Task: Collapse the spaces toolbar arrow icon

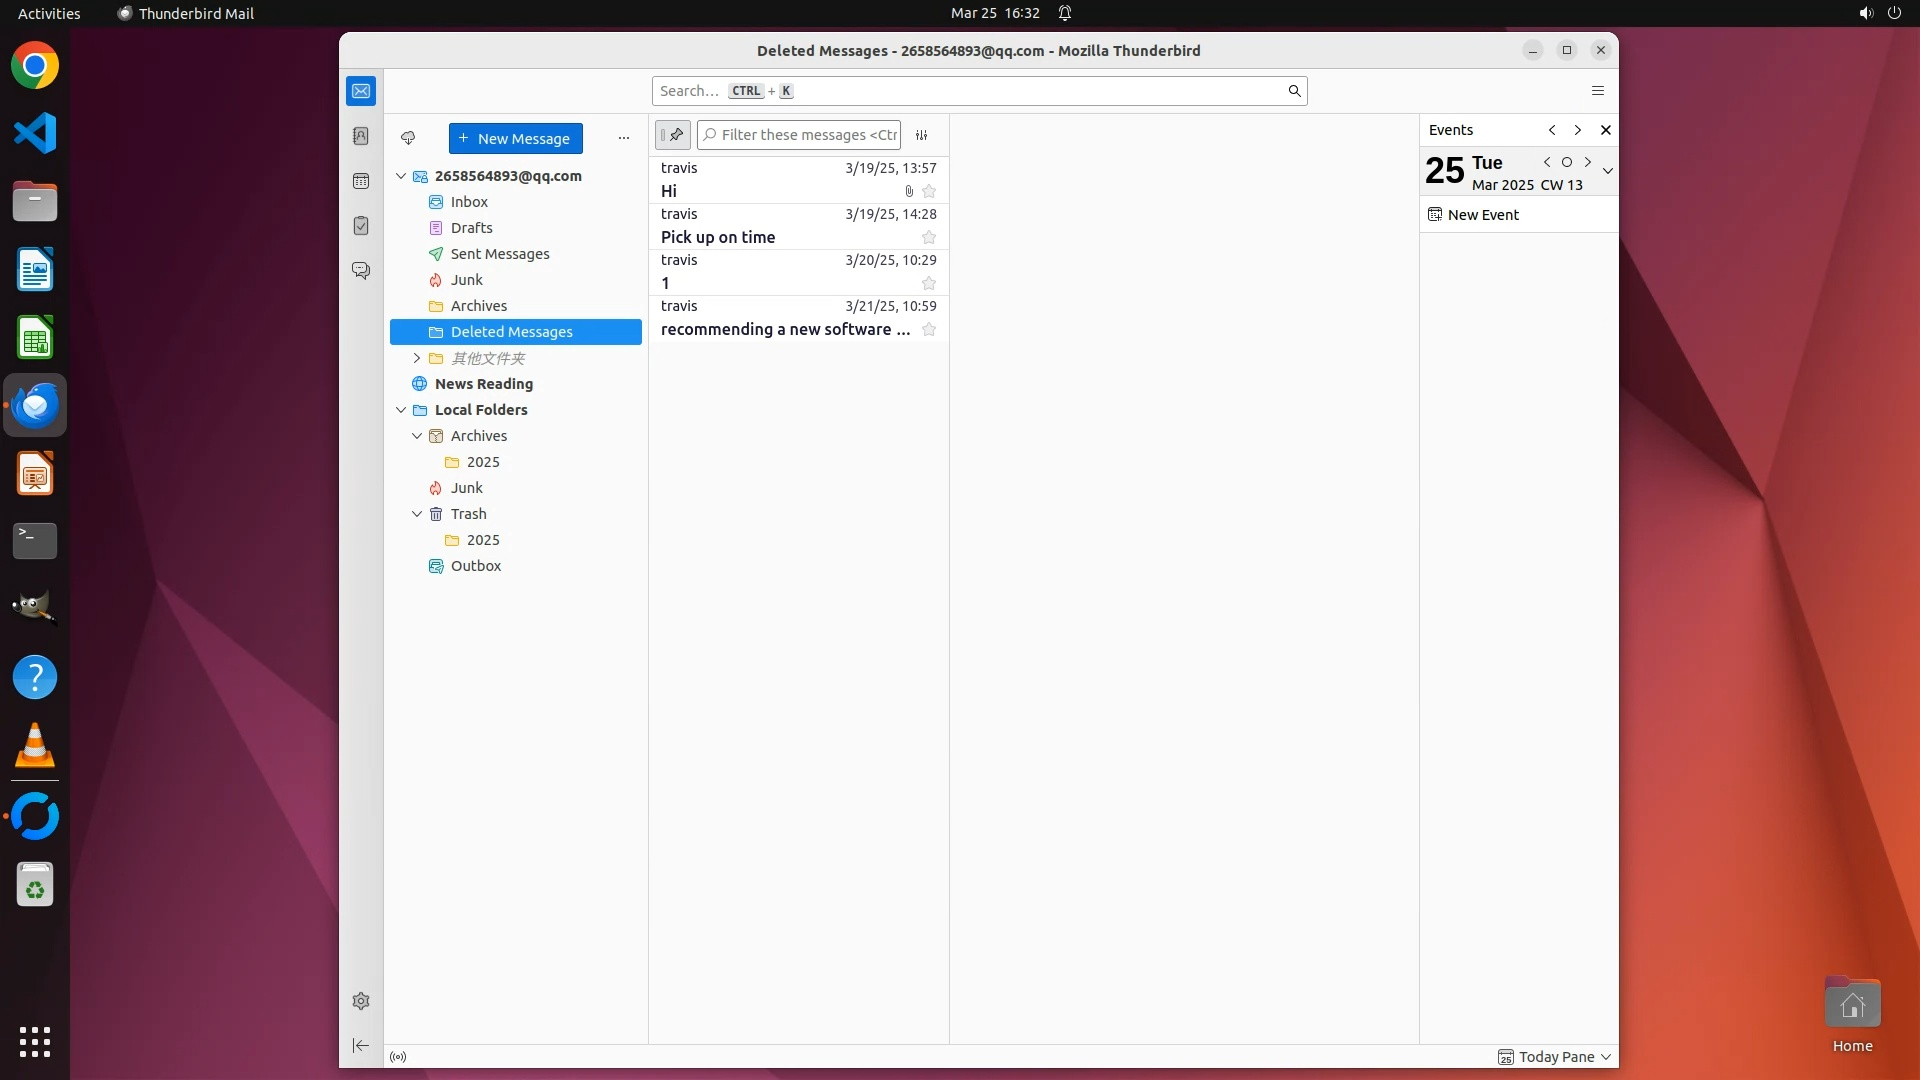Action: point(361,1046)
